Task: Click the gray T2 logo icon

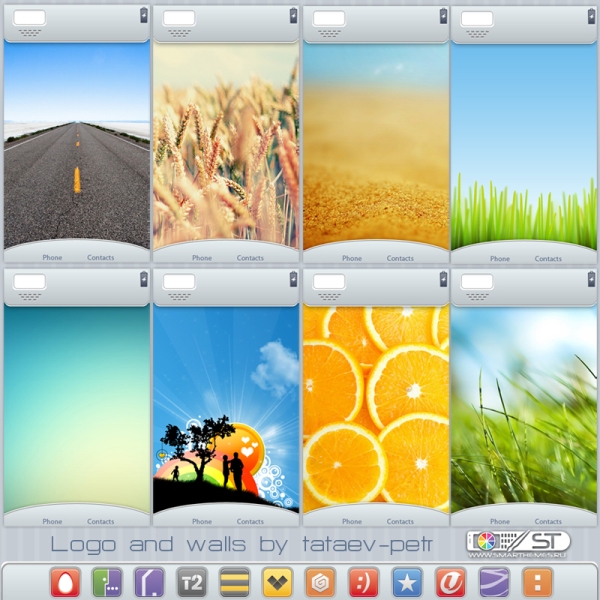Action: [x=191, y=581]
